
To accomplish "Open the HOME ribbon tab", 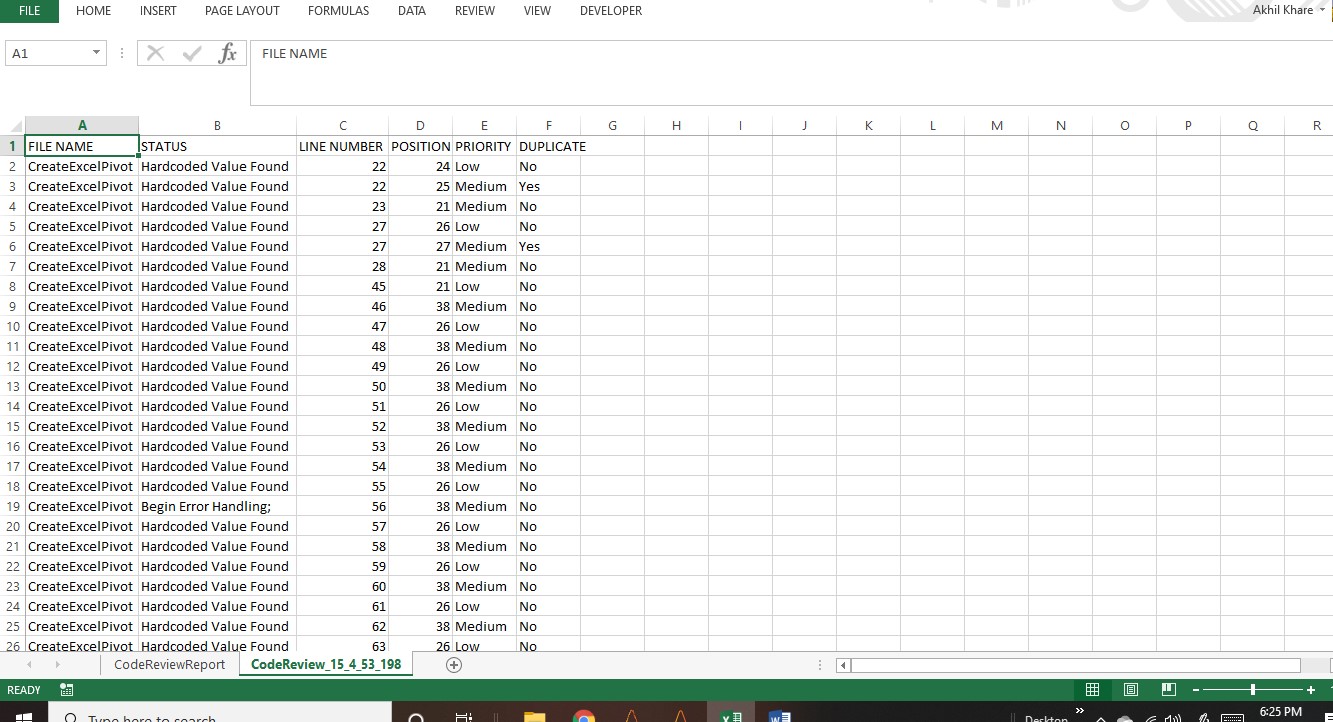I will pos(94,11).
